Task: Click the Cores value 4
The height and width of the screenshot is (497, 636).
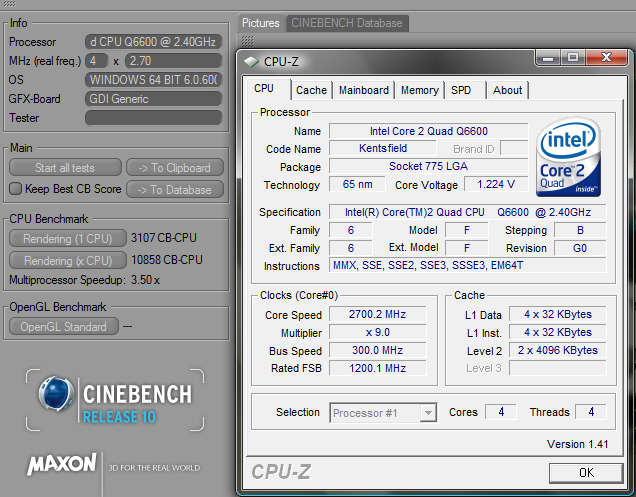Action: pos(501,412)
